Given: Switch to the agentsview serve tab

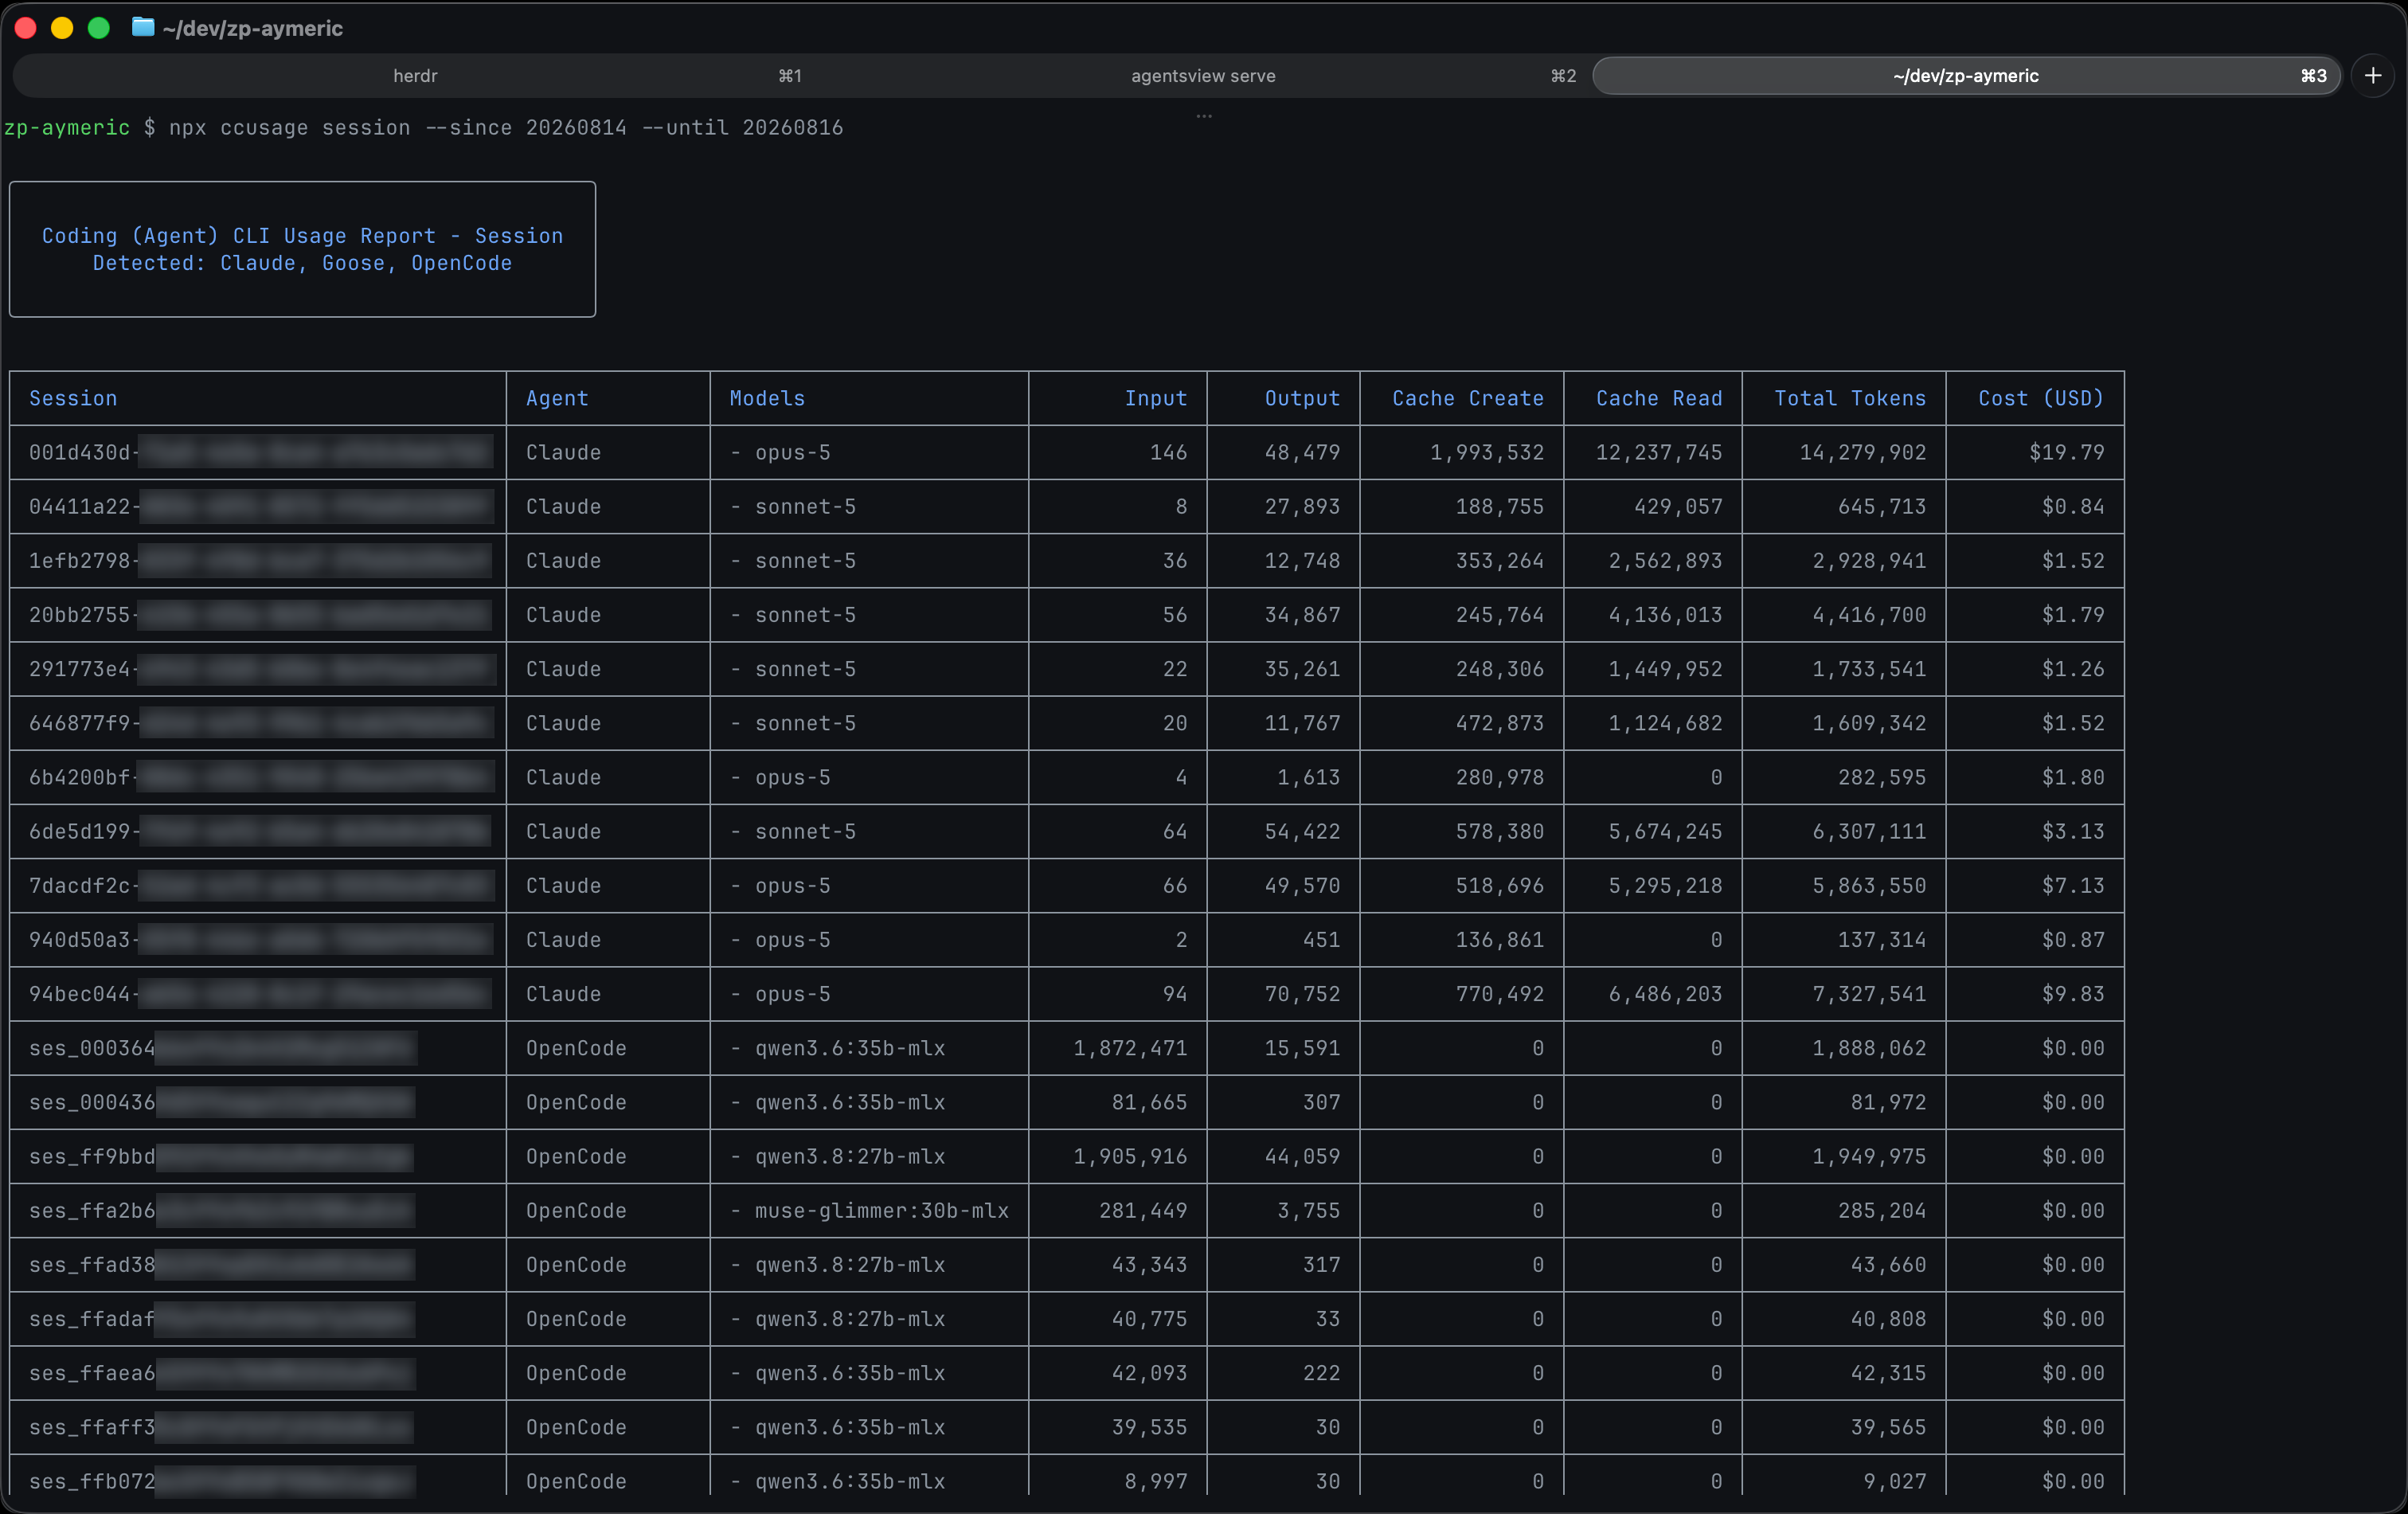Looking at the screenshot, I should [1203, 76].
